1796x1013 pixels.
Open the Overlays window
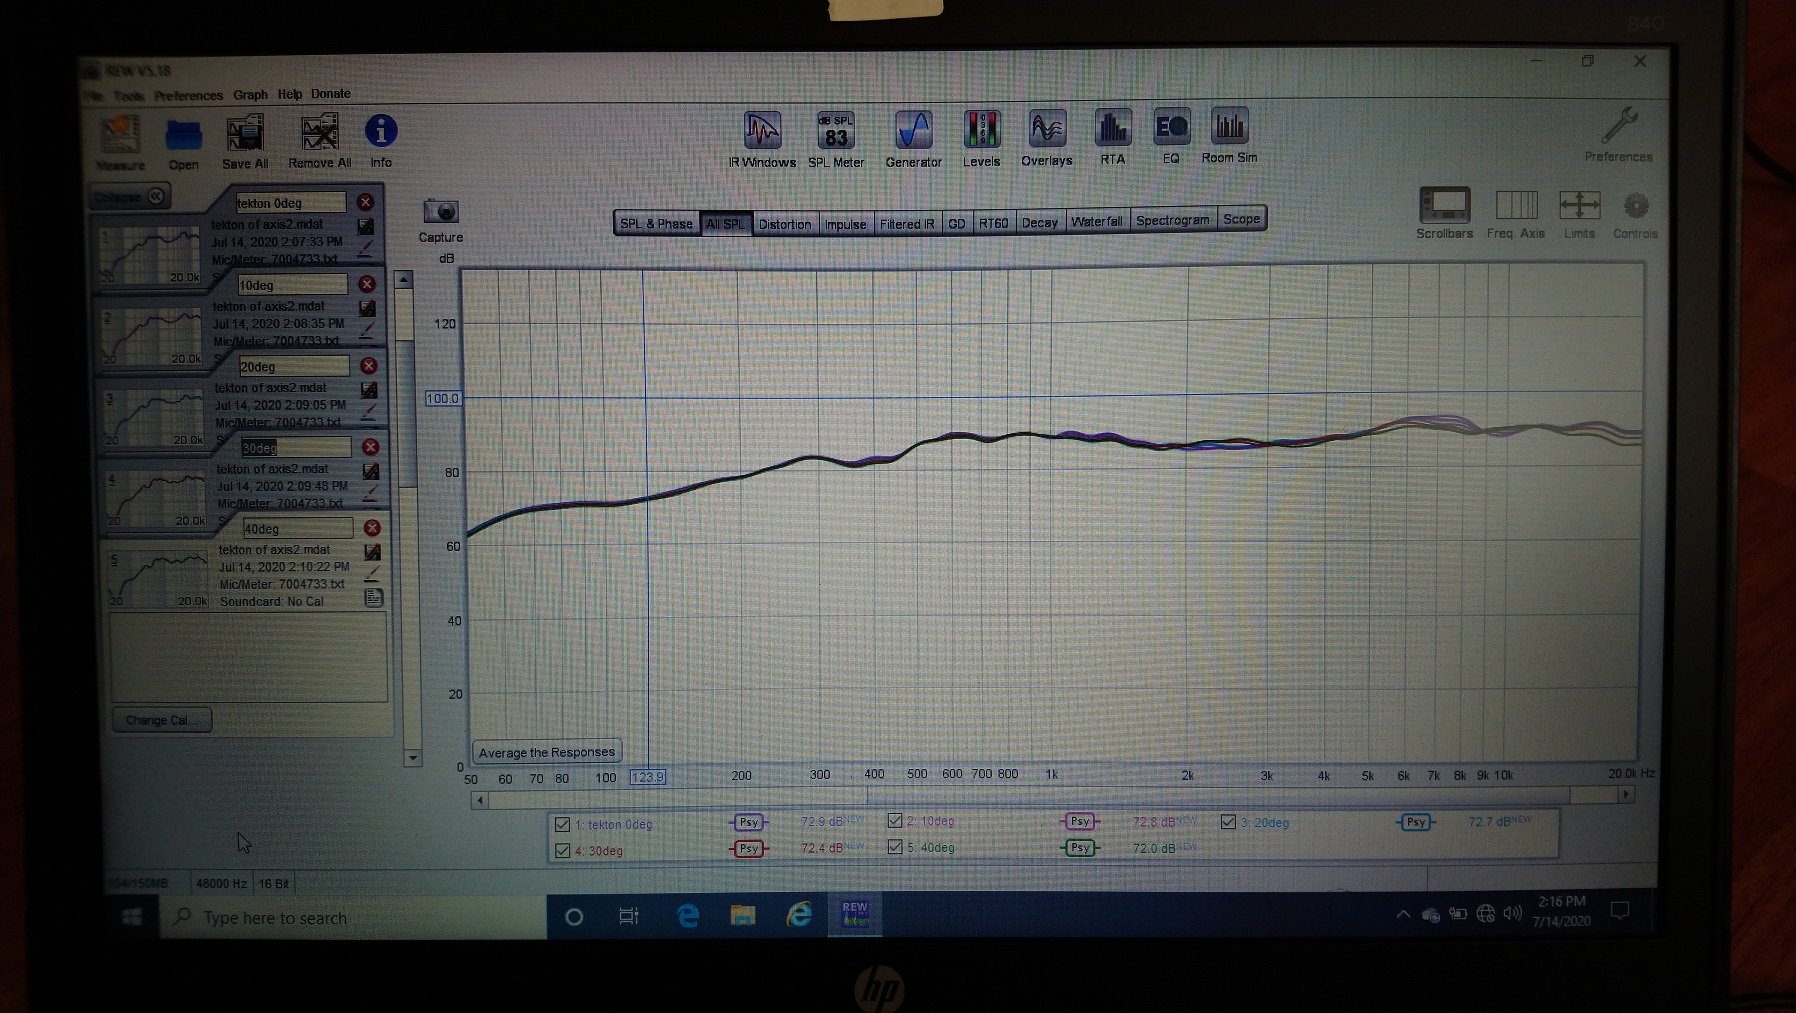click(x=1046, y=138)
